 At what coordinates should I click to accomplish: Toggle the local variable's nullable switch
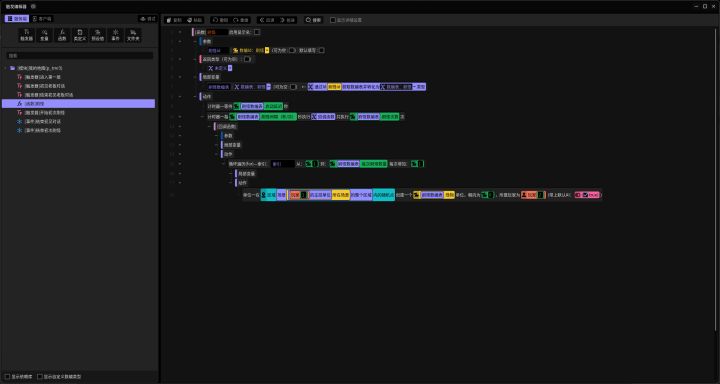[x=293, y=86]
